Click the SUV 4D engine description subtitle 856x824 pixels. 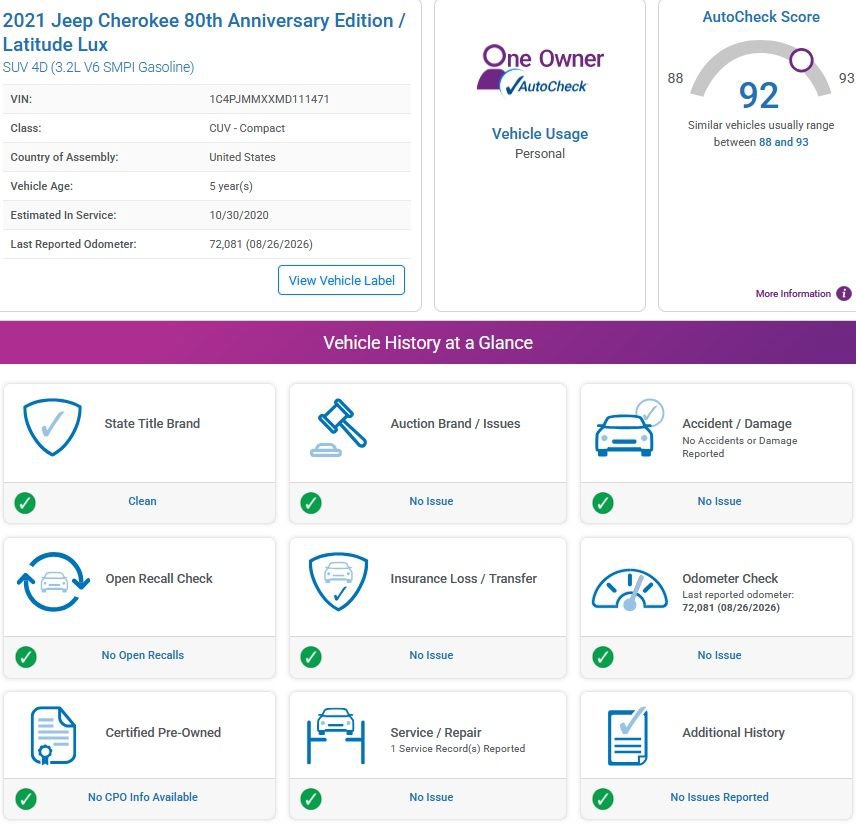point(98,67)
